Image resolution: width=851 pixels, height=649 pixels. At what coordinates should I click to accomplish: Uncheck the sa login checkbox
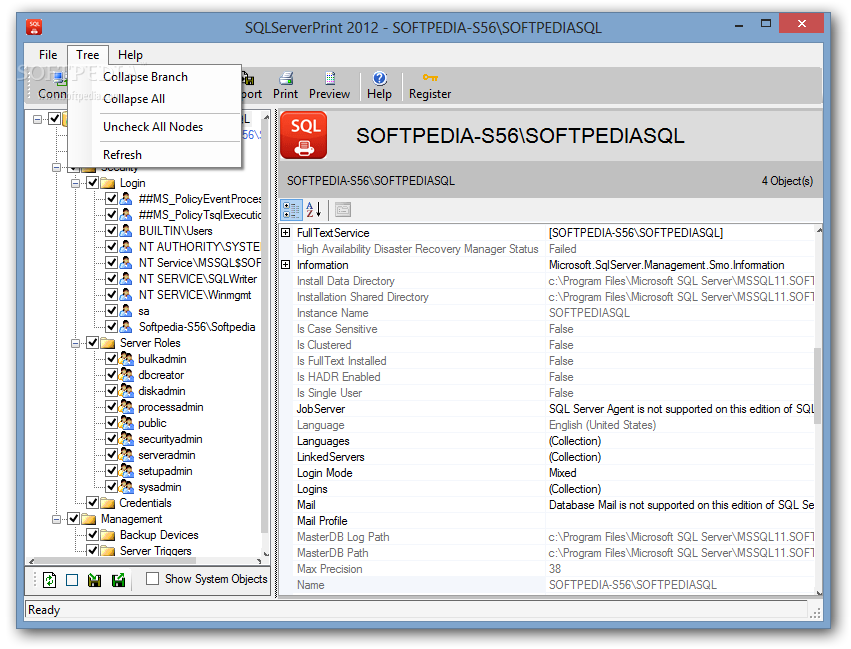point(111,311)
